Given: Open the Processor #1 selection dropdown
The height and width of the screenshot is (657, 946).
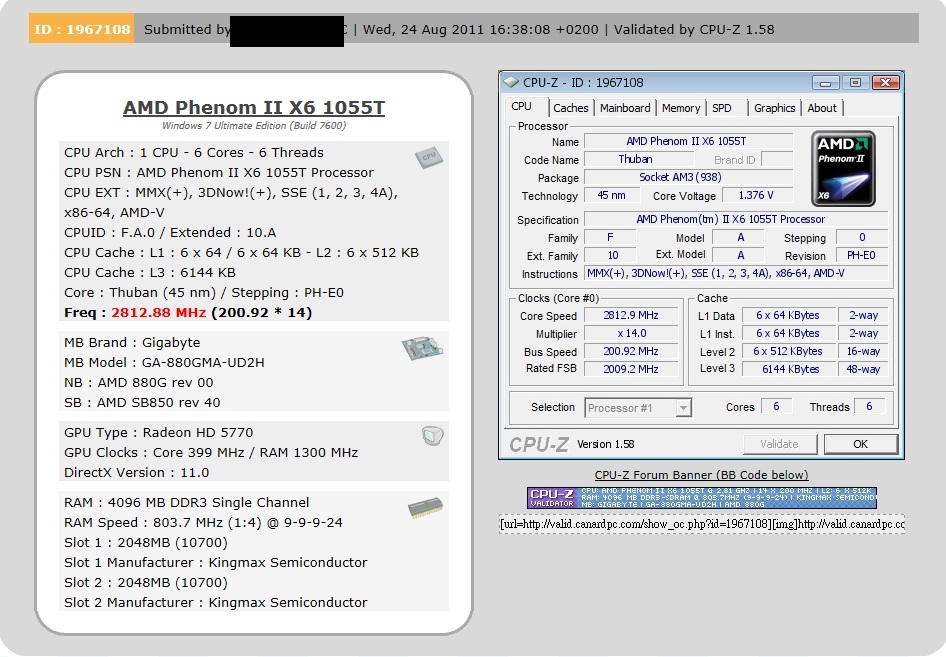Looking at the screenshot, I should point(638,408).
